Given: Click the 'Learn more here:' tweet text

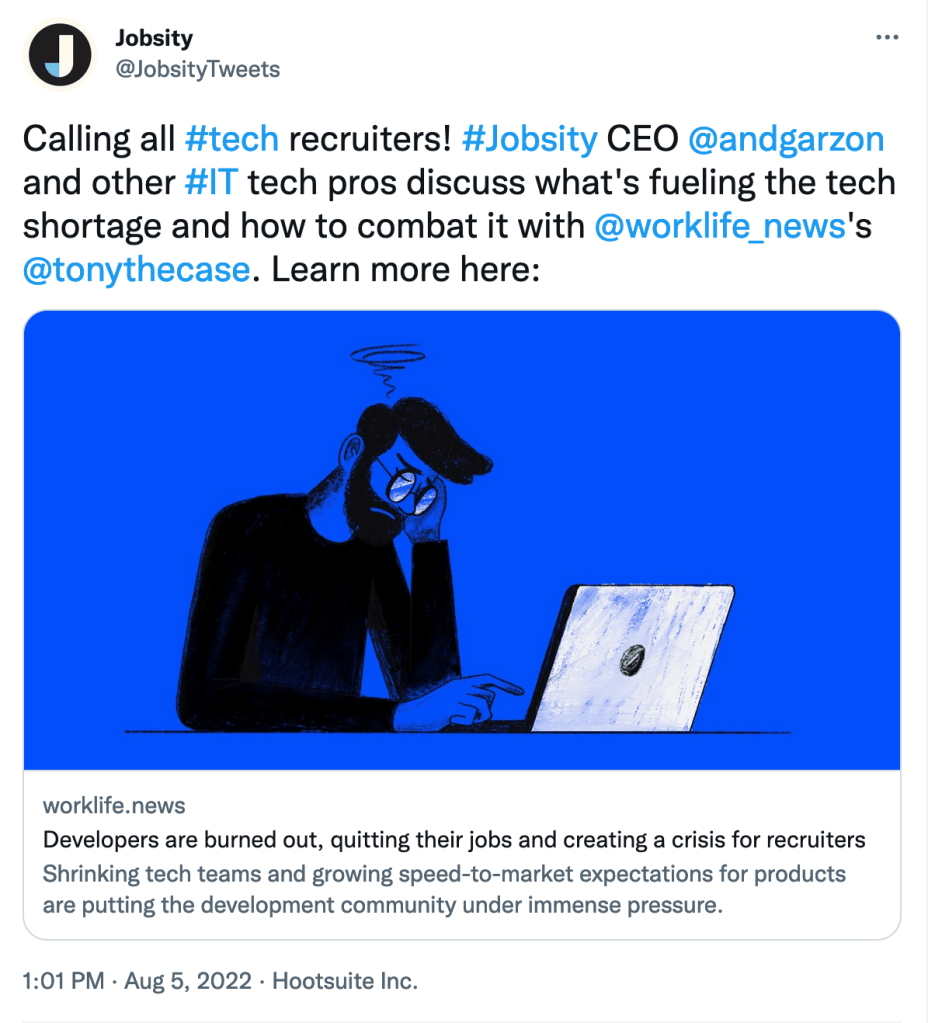Looking at the screenshot, I should coord(405,270).
